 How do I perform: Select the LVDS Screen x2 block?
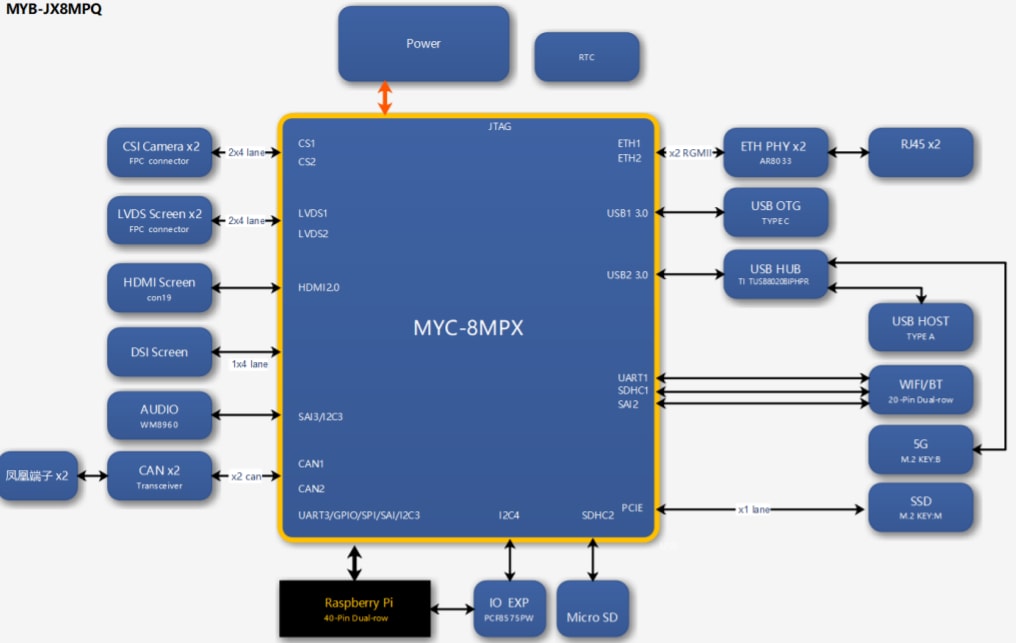click(160, 220)
